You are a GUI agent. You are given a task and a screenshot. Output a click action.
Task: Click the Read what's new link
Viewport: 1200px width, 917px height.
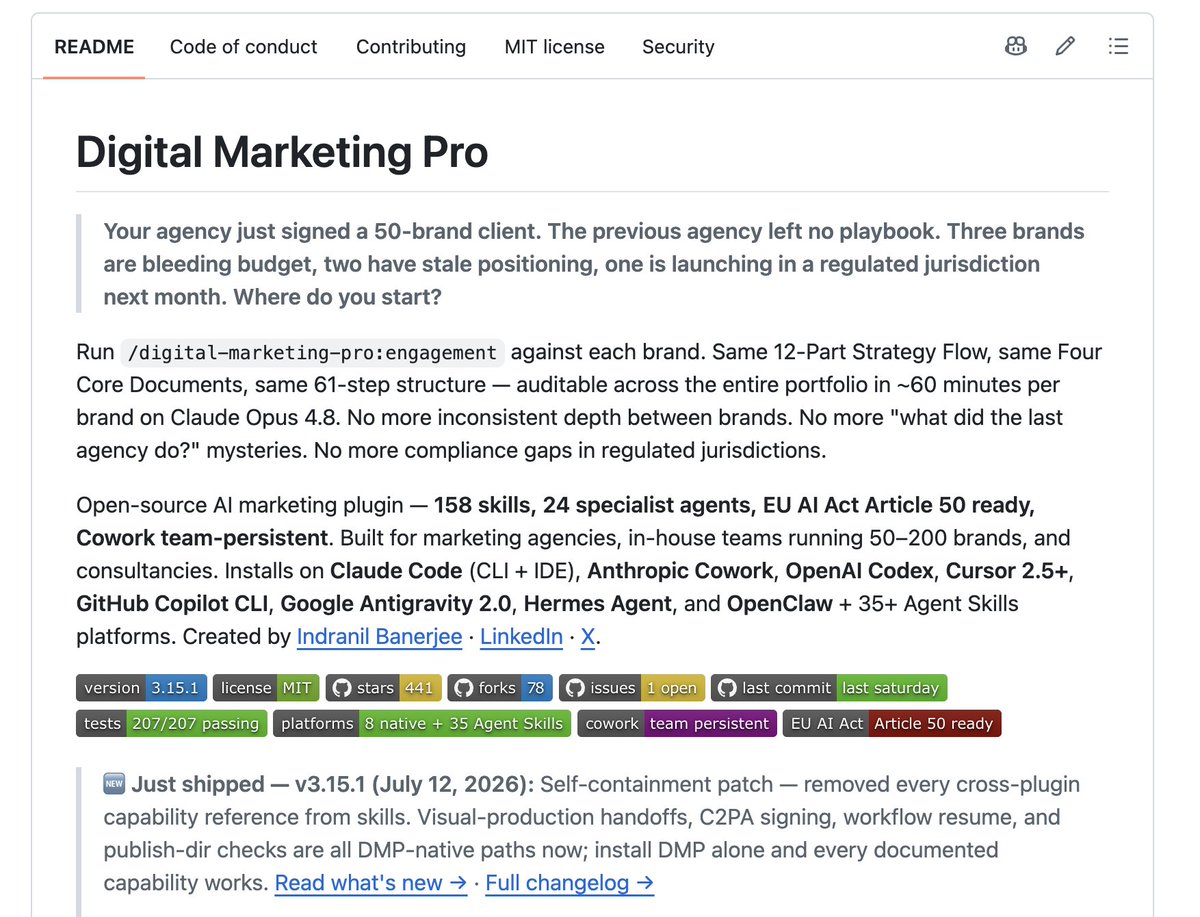pyautogui.click(x=371, y=883)
